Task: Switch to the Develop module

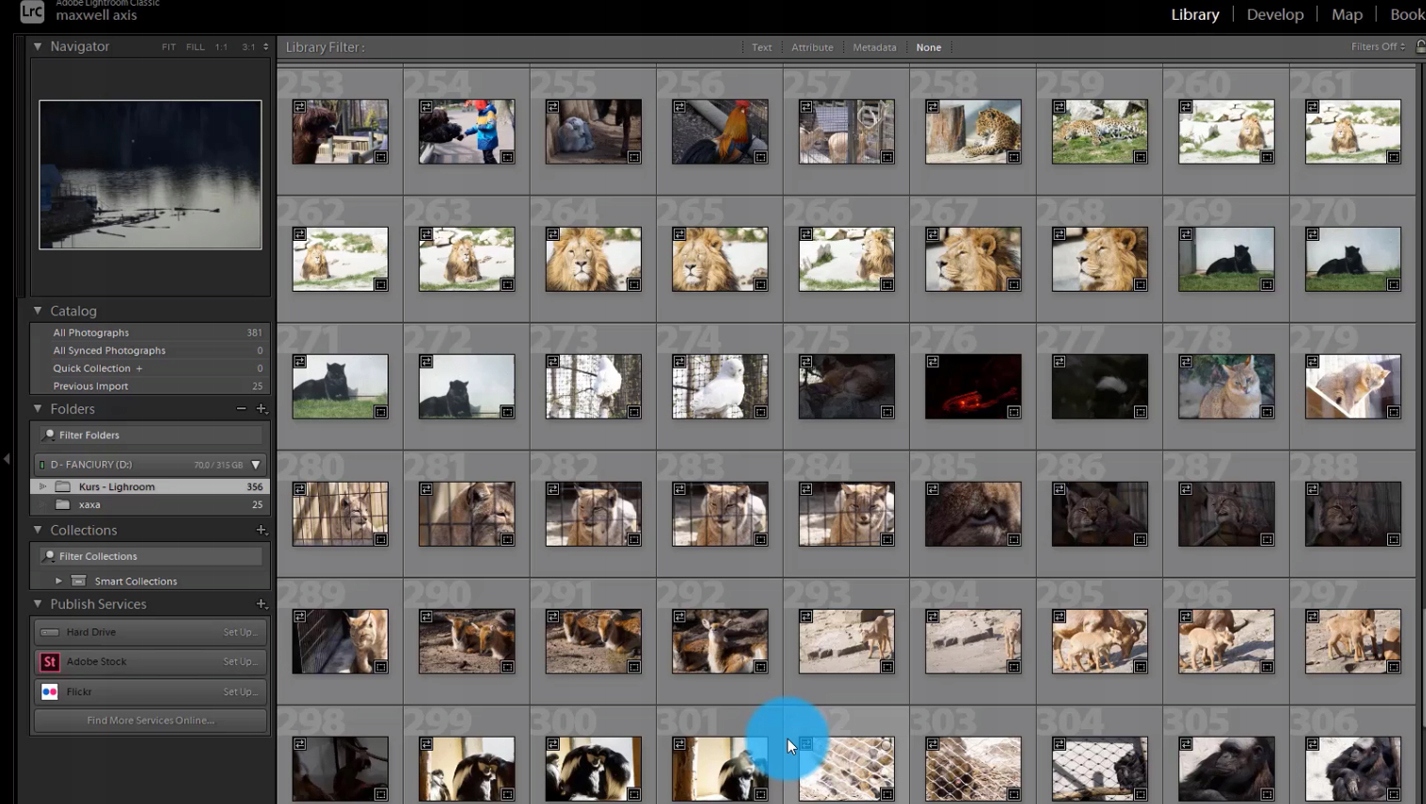Action: coord(1274,14)
